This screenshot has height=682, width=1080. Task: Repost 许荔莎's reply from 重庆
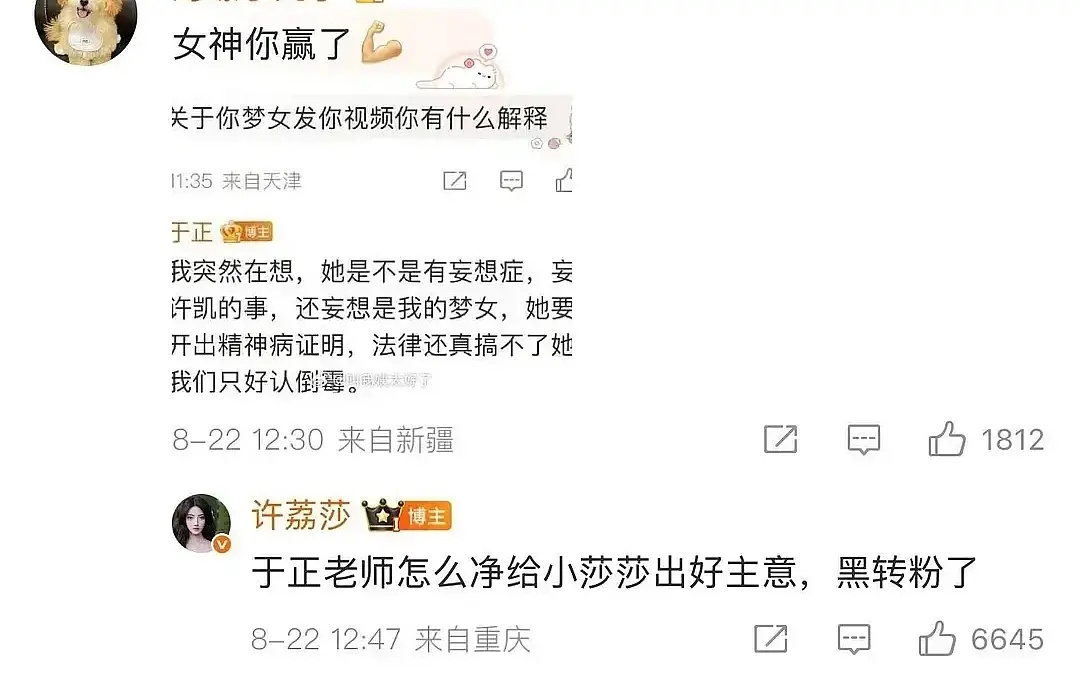pos(771,639)
